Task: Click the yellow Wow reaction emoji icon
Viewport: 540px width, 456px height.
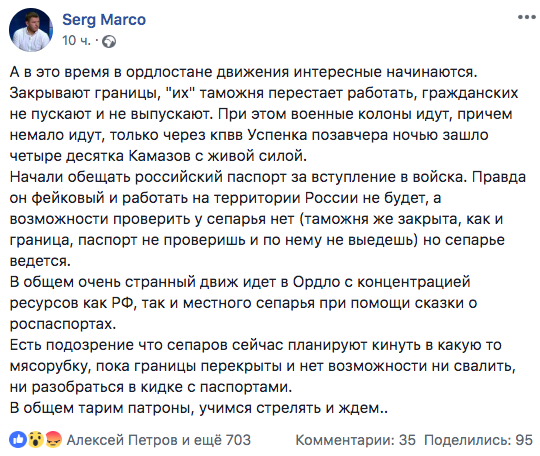Action: (x=35, y=439)
